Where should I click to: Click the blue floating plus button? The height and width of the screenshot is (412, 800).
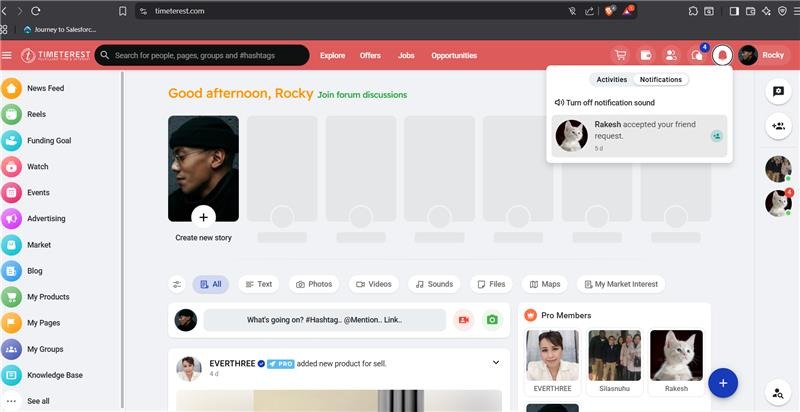coord(722,383)
